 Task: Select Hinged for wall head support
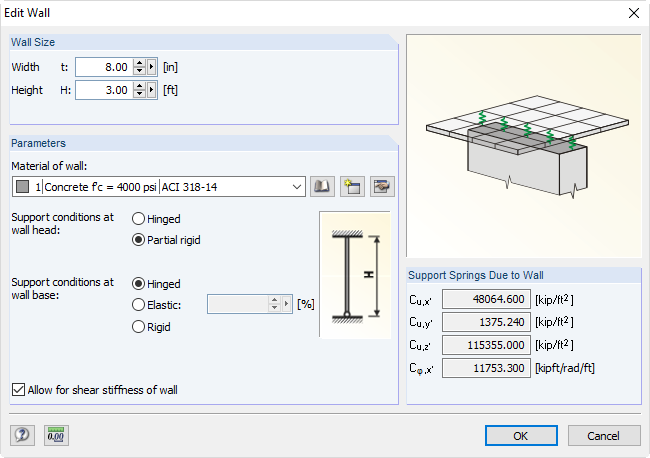click(x=139, y=218)
